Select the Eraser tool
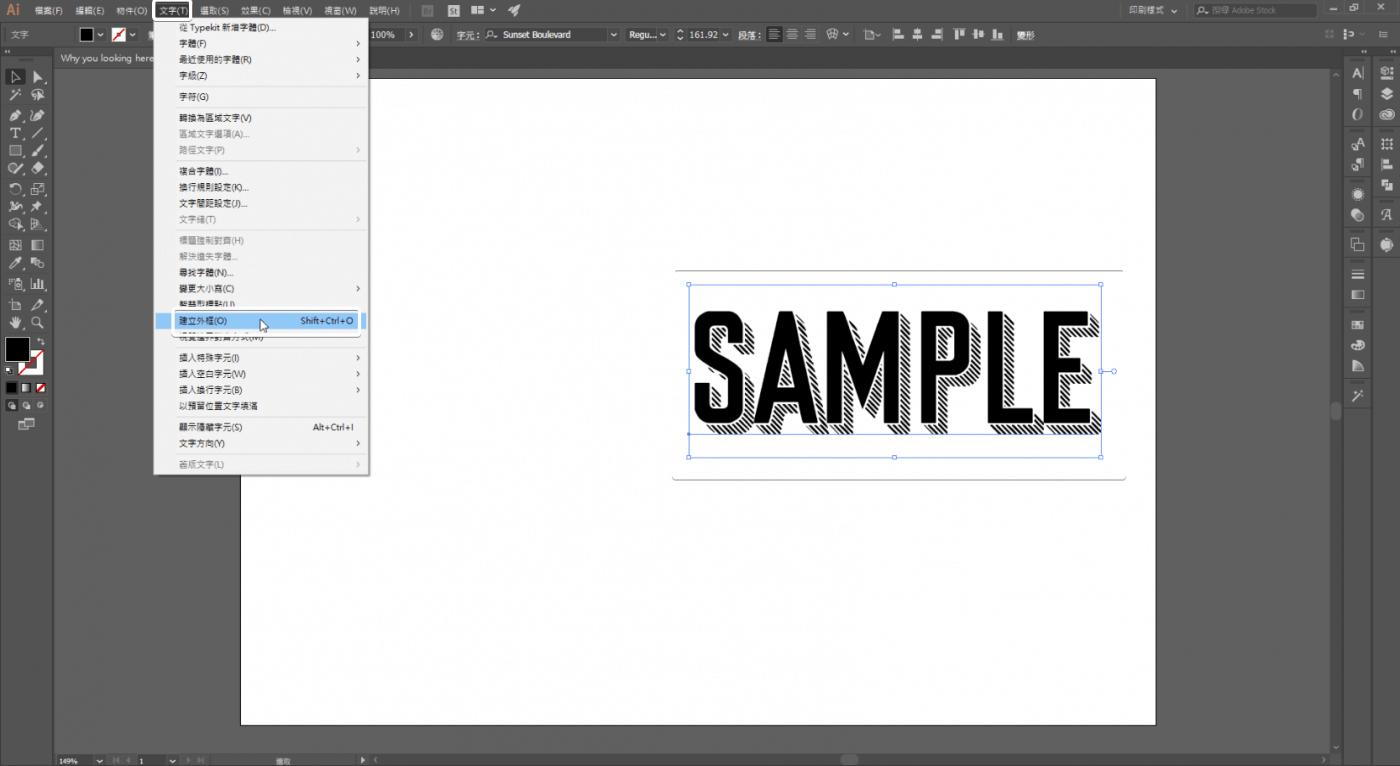The height and width of the screenshot is (766, 1400). (x=37, y=169)
